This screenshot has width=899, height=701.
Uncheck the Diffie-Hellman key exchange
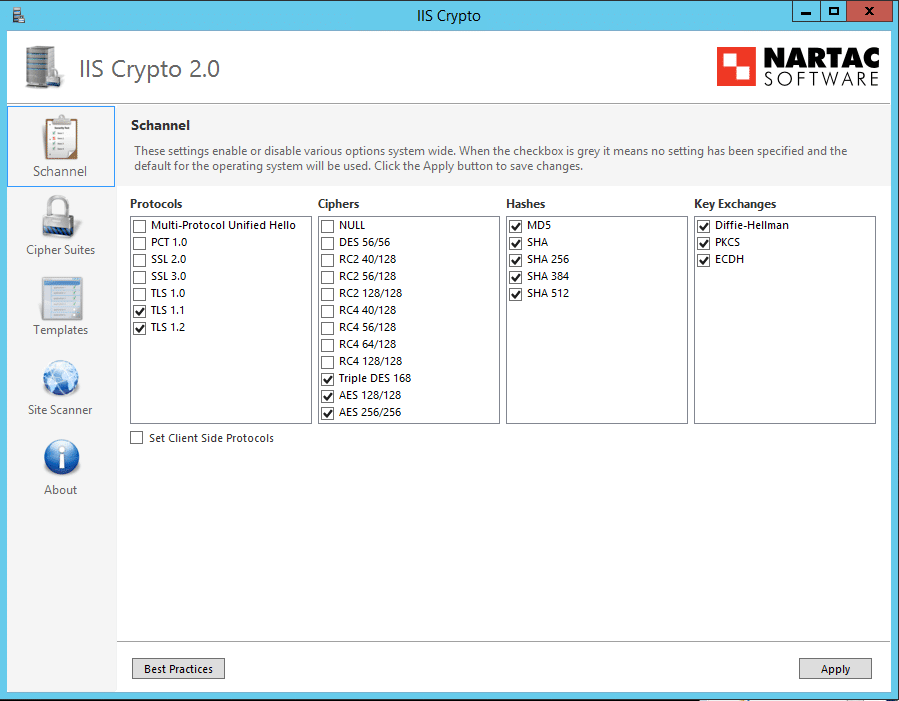pyautogui.click(x=703, y=225)
